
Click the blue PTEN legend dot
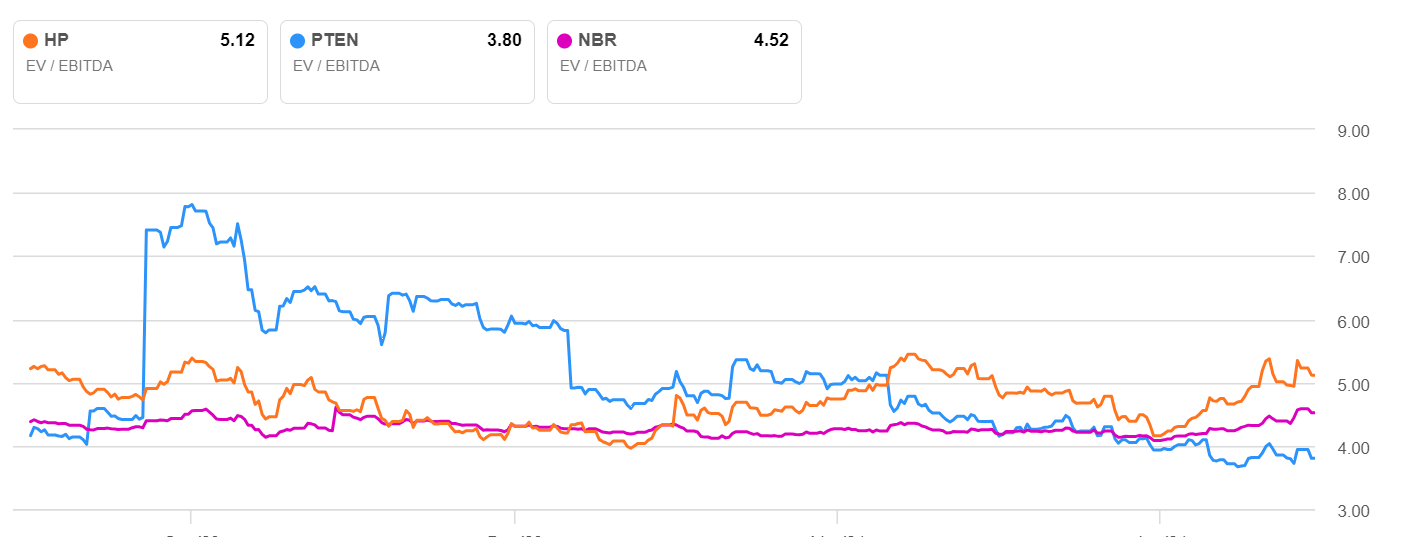tap(297, 41)
